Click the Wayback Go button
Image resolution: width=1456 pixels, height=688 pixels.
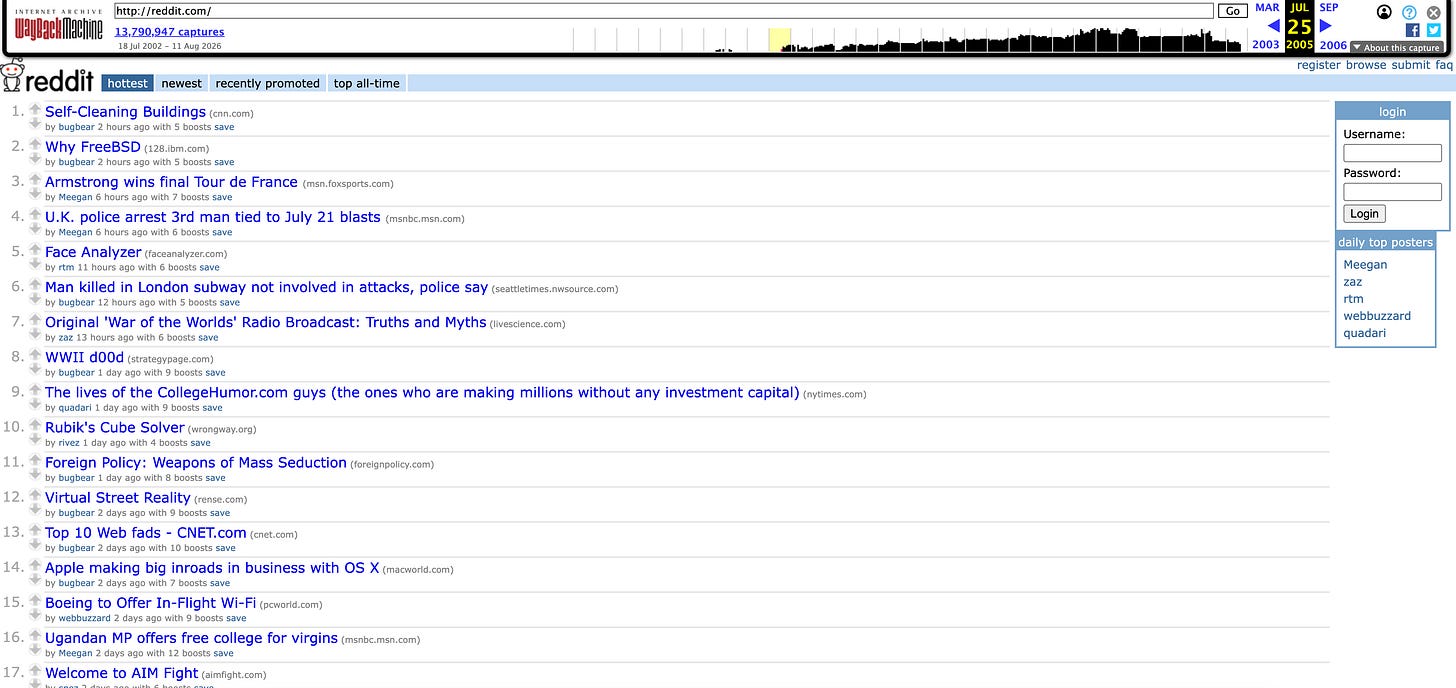1231,11
